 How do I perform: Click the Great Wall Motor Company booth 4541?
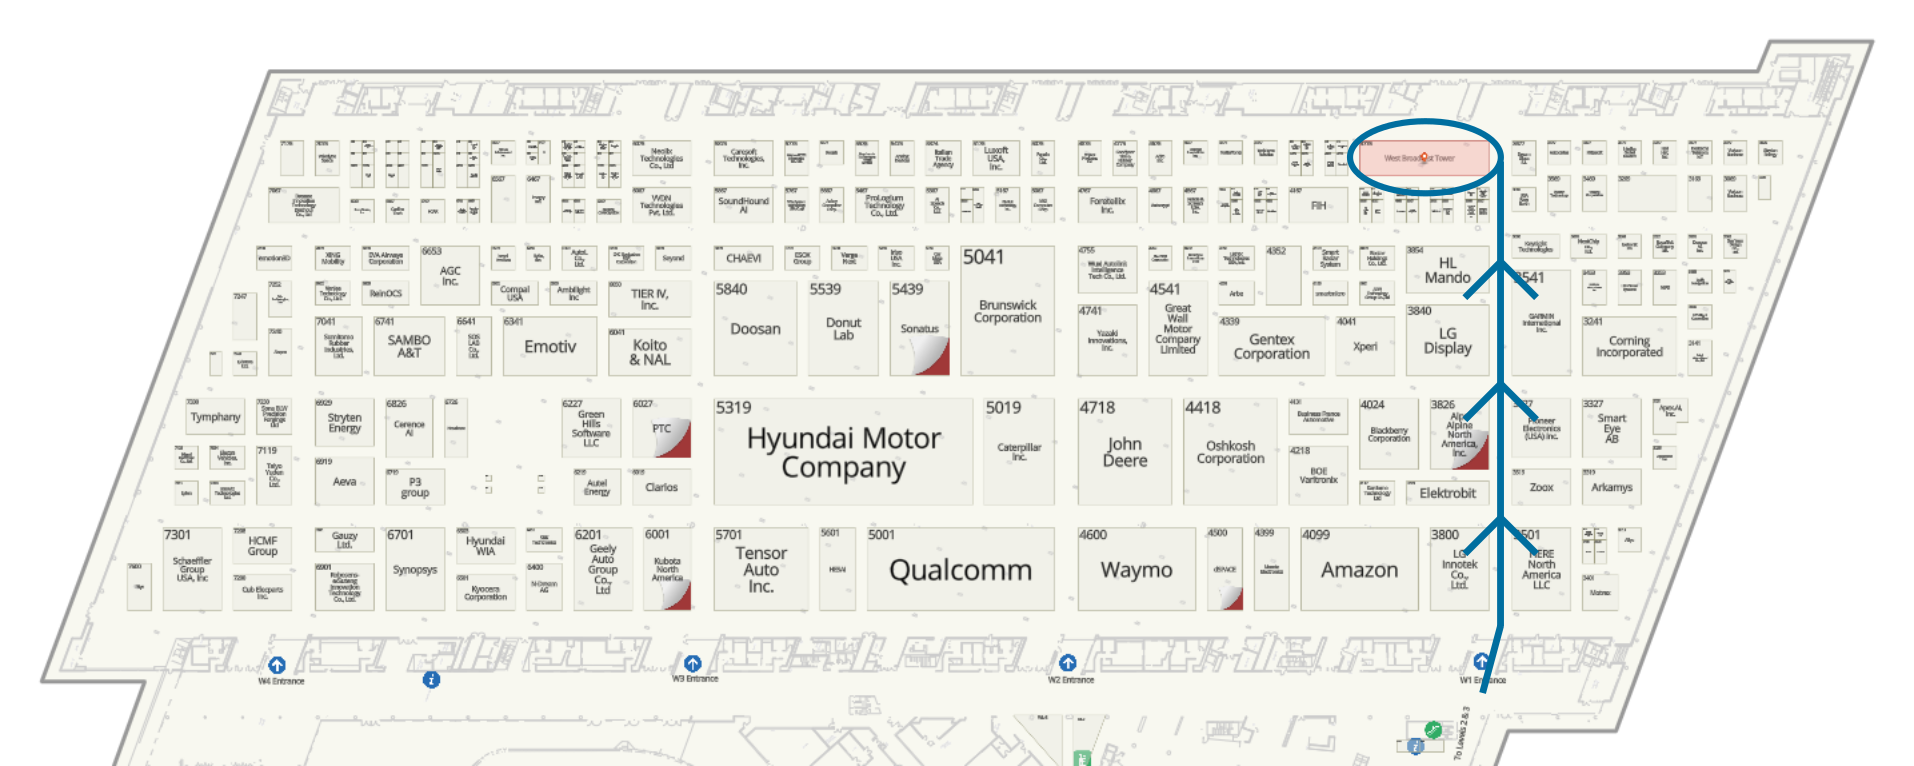[1177, 328]
